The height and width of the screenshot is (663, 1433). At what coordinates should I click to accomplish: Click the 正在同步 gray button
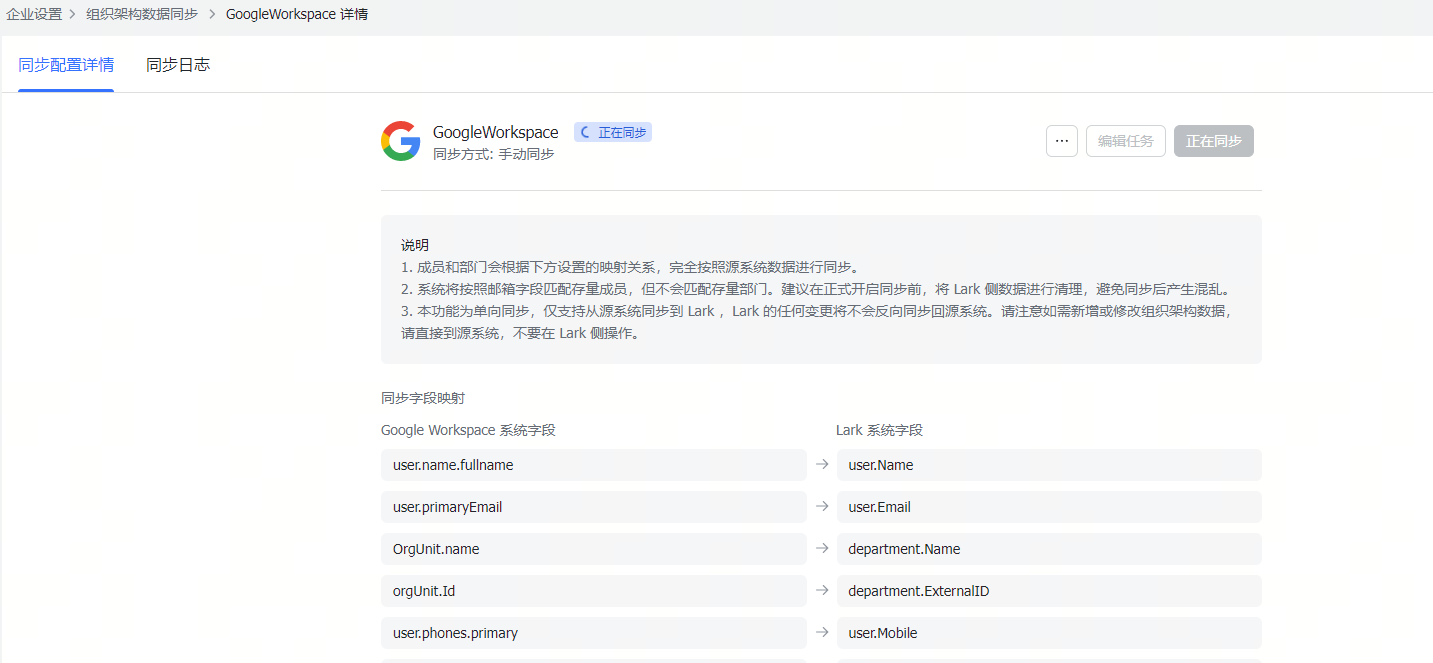click(x=1214, y=141)
